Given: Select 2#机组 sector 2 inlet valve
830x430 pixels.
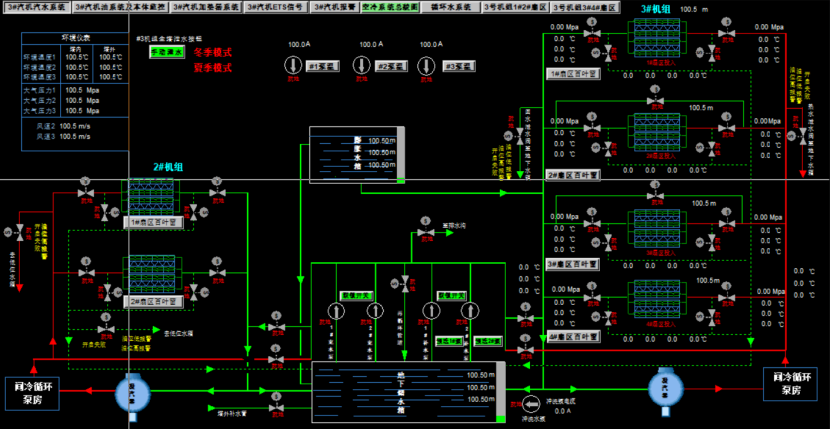Looking at the screenshot, I should point(85,272).
